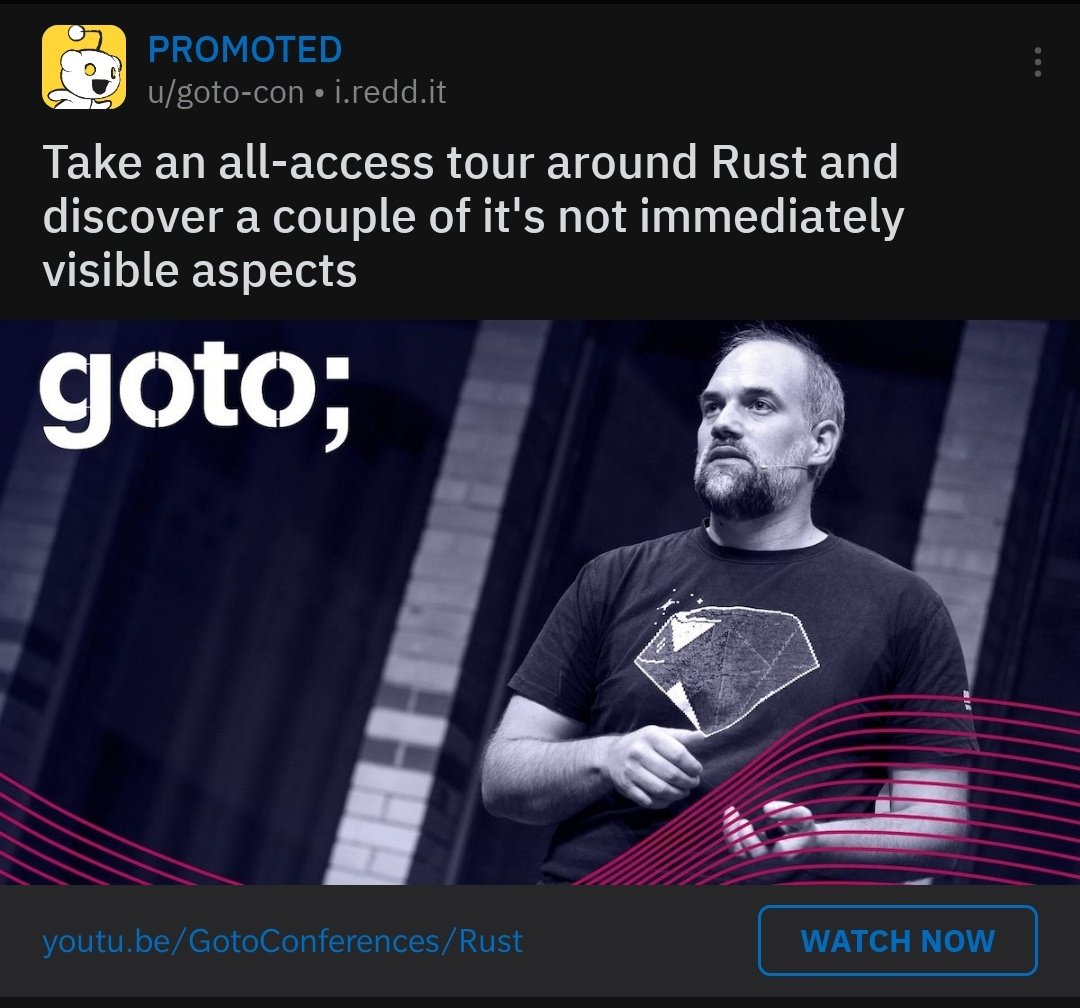Open the post titled "Take an all-access tour around Rust"
Screen dimensions: 1080x1008
point(473,216)
